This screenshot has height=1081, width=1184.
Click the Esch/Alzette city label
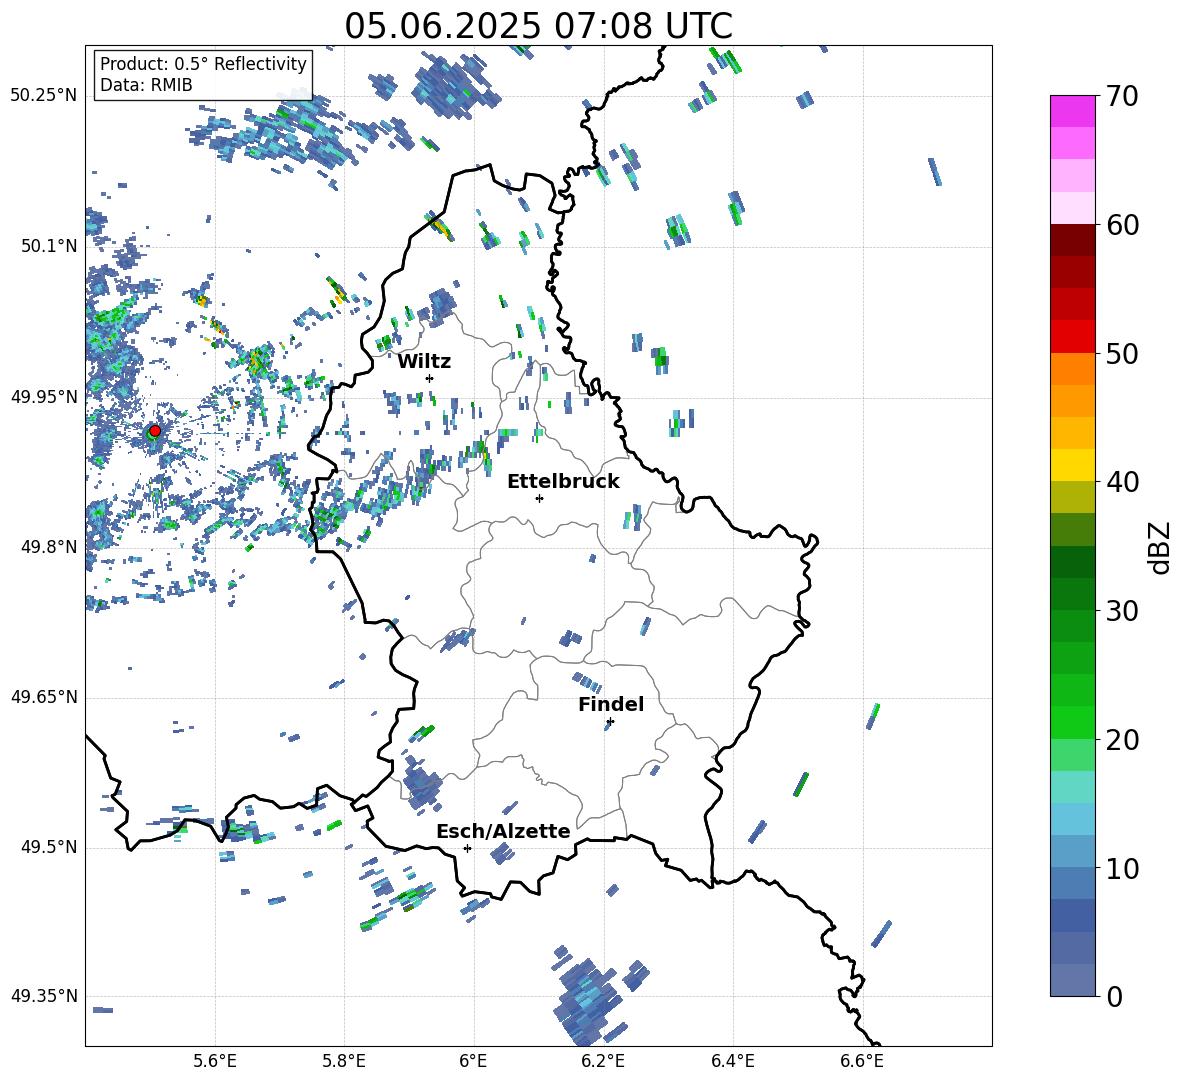(x=503, y=831)
